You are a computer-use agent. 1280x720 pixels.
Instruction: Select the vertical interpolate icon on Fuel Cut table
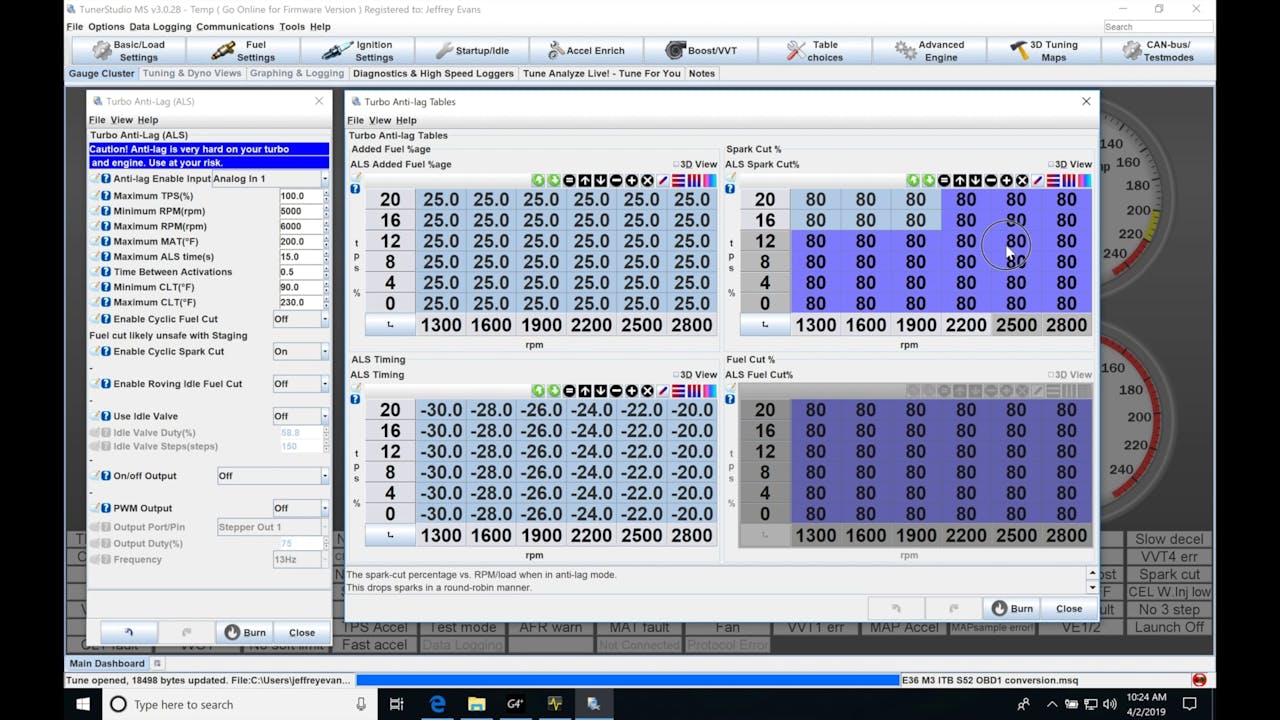click(1069, 391)
